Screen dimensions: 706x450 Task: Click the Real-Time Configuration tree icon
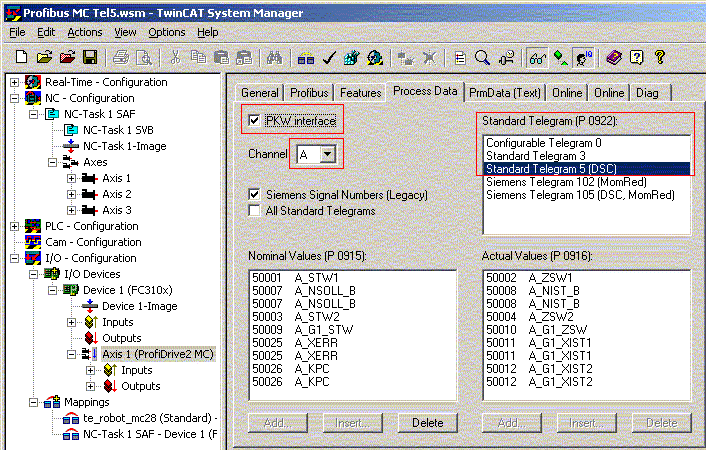click(33, 82)
